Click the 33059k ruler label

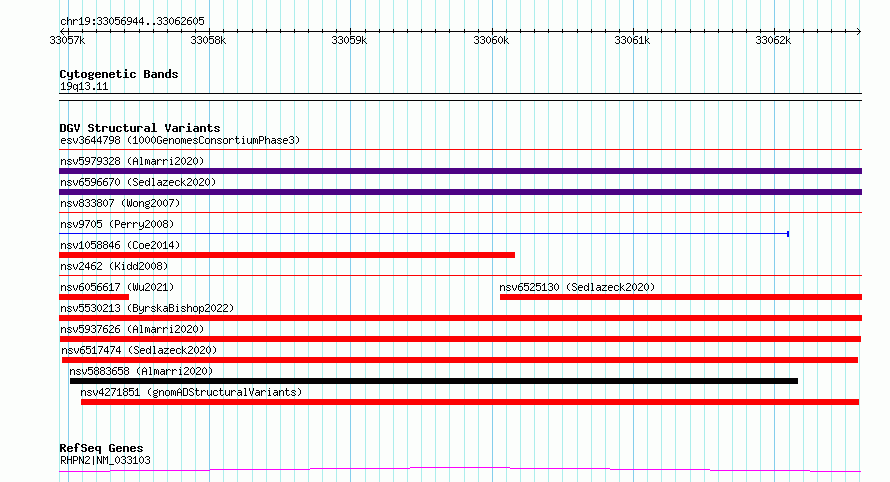349,40
